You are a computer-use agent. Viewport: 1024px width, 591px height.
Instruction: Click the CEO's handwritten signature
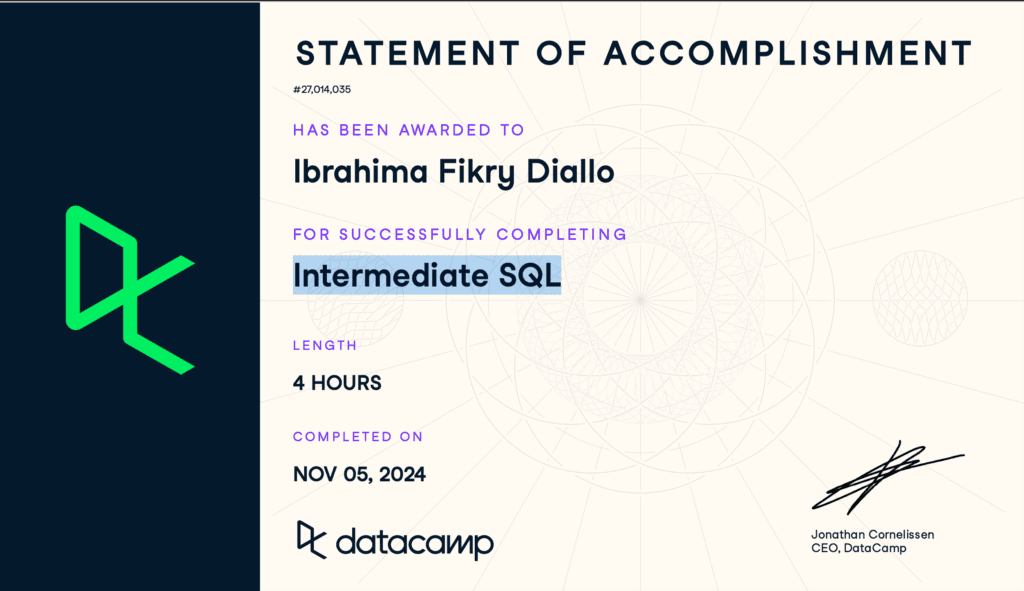click(x=883, y=477)
